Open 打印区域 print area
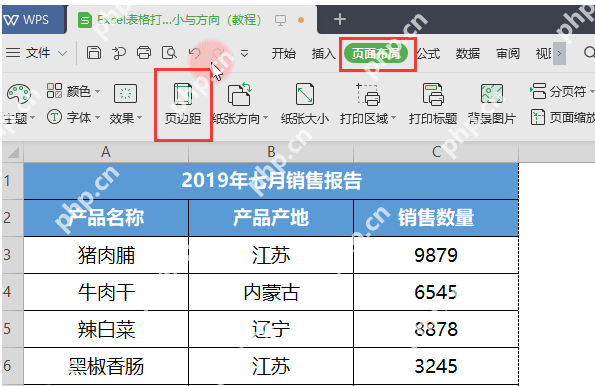595x386 pixels. click(x=367, y=104)
